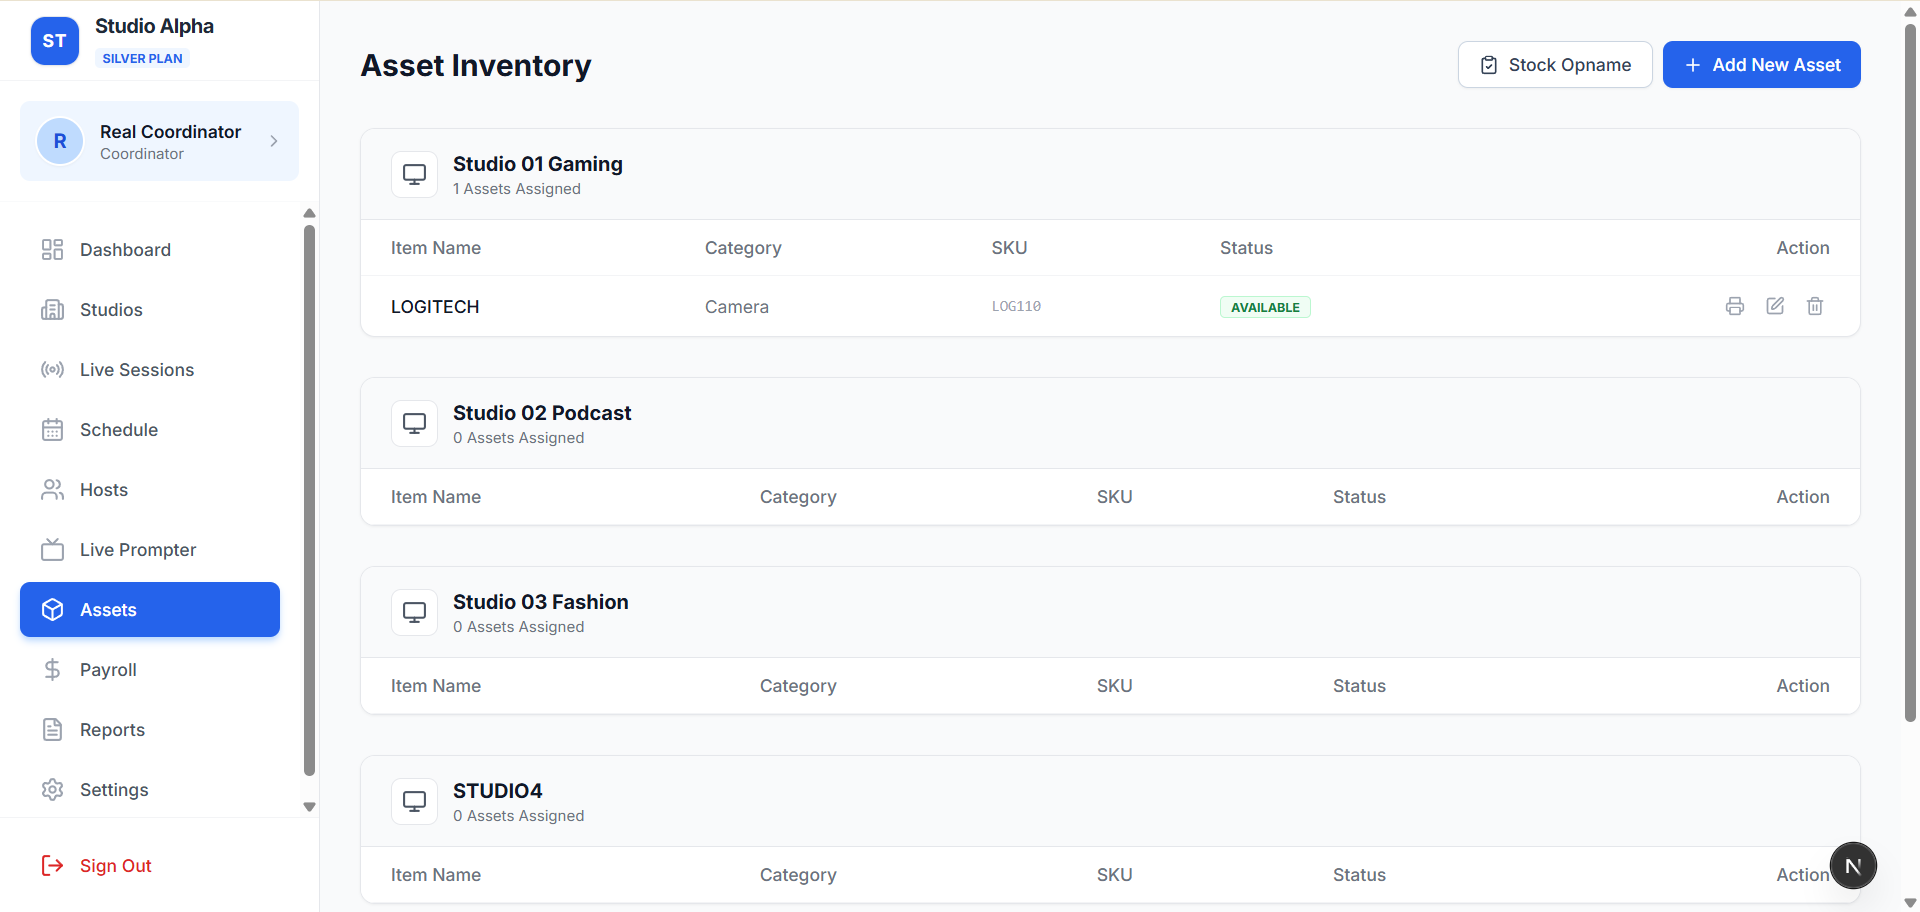Image resolution: width=1920 pixels, height=912 pixels.
Task: Expand the Real Coordinator profile chevron
Action: [274, 141]
